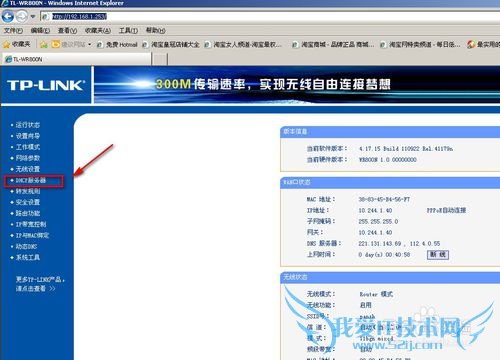Click the 断线 disconnect button
Screen dimensions: 500x360
tap(438, 255)
